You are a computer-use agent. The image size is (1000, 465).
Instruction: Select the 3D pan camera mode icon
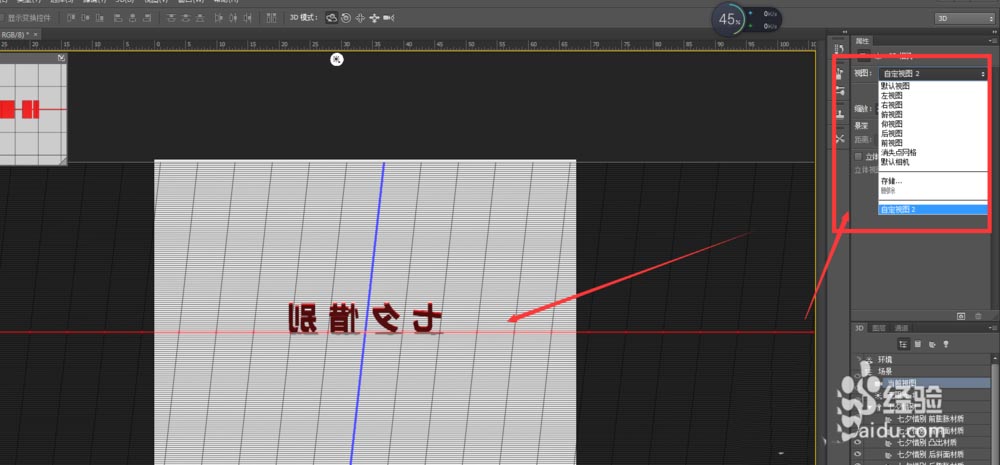click(360, 18)
